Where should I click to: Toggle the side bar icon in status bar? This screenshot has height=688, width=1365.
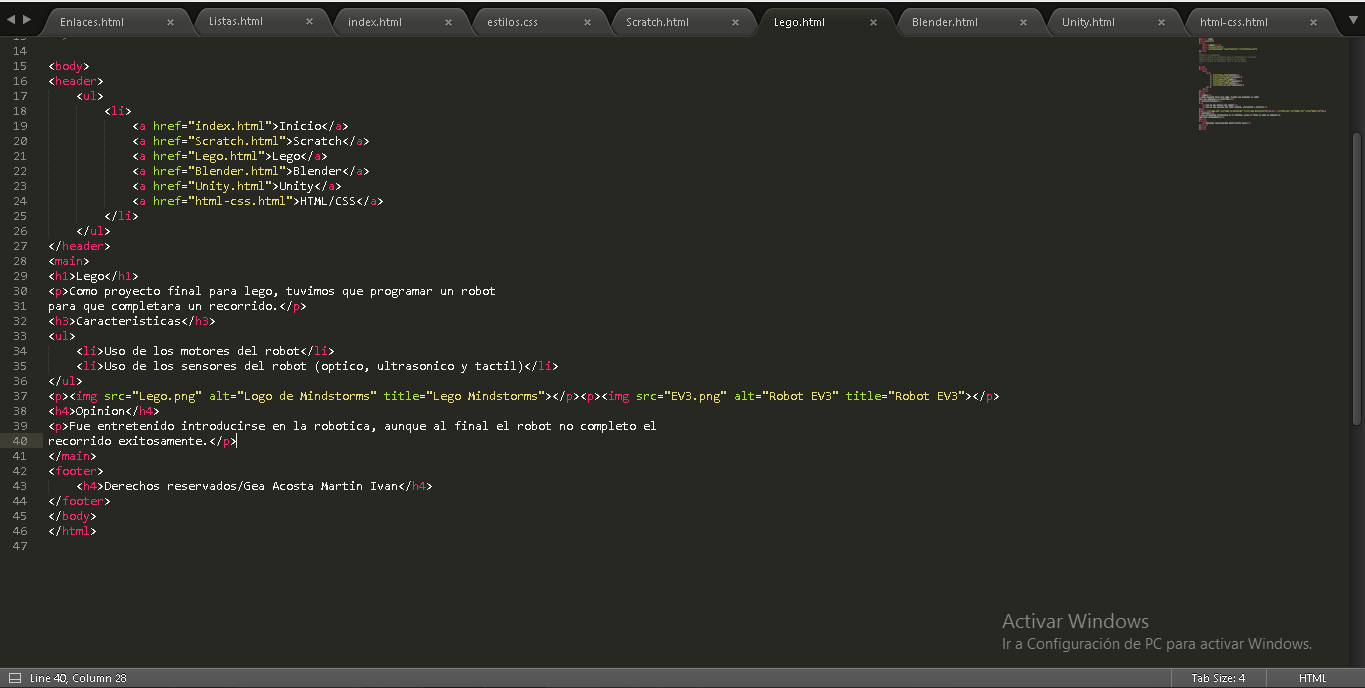14,678
